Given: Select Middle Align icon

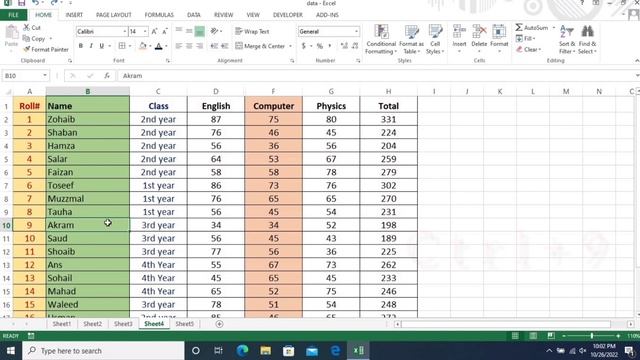Looking at the screenshot, I should 189,31.
